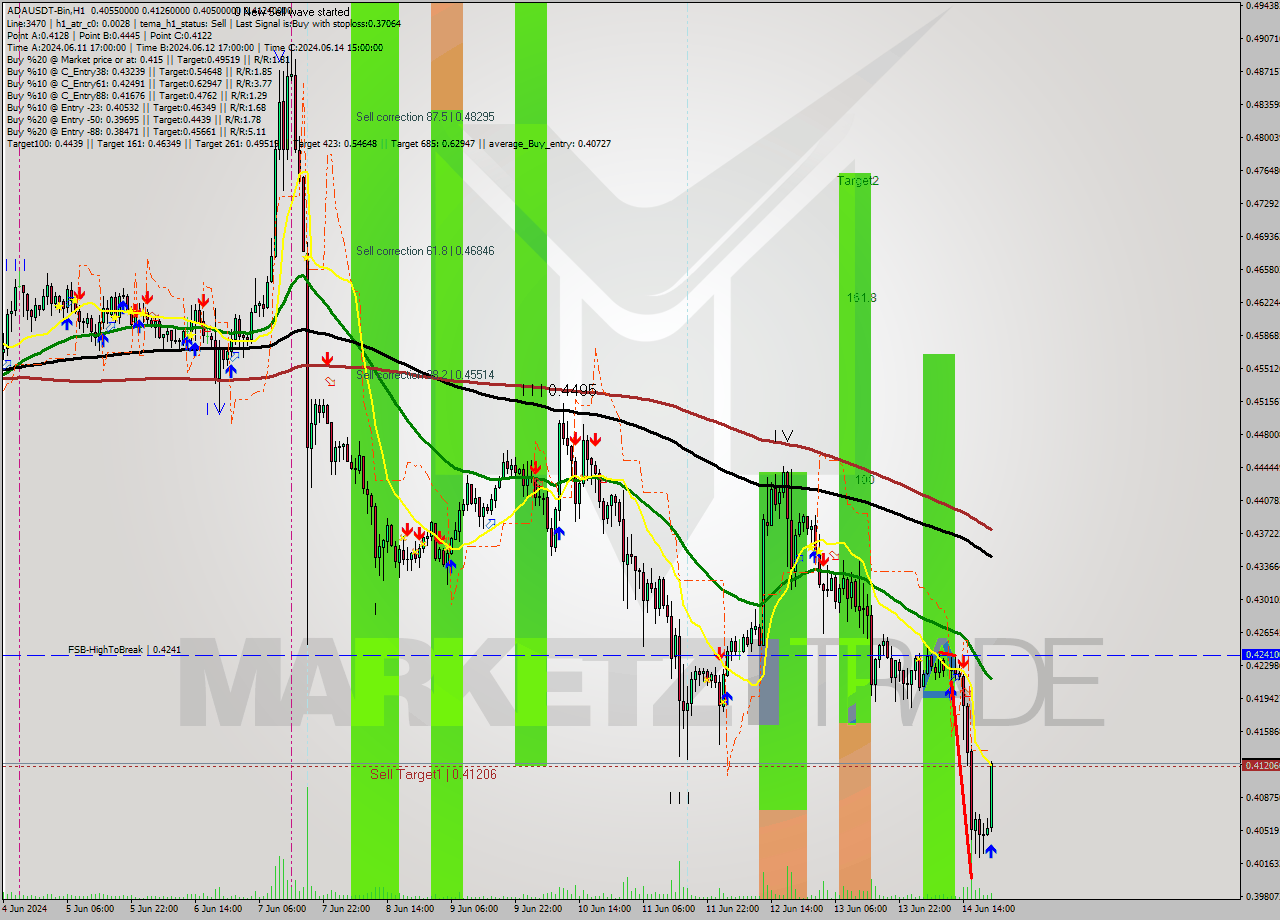The width and height of the screenshot is (1280, 920).
Task: Click '13 Jun 22:00' on time axis
Action: [x=923, y=909]
